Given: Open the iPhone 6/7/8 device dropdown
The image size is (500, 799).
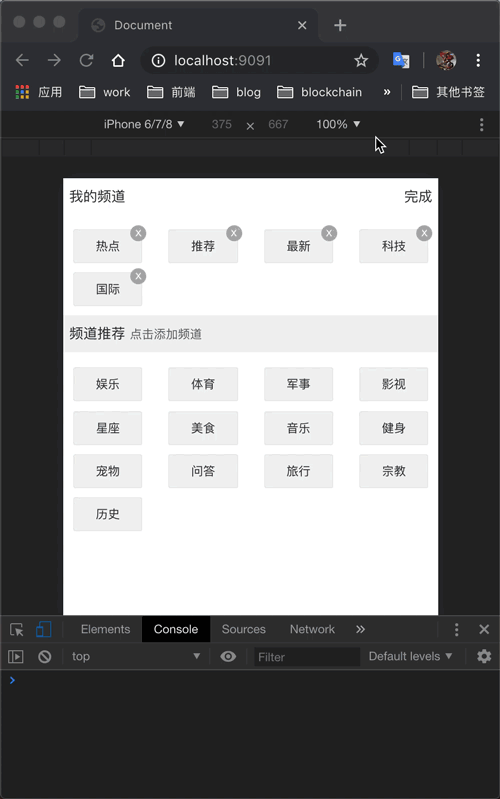Looking at the screenshot, I should pos(144,124).
